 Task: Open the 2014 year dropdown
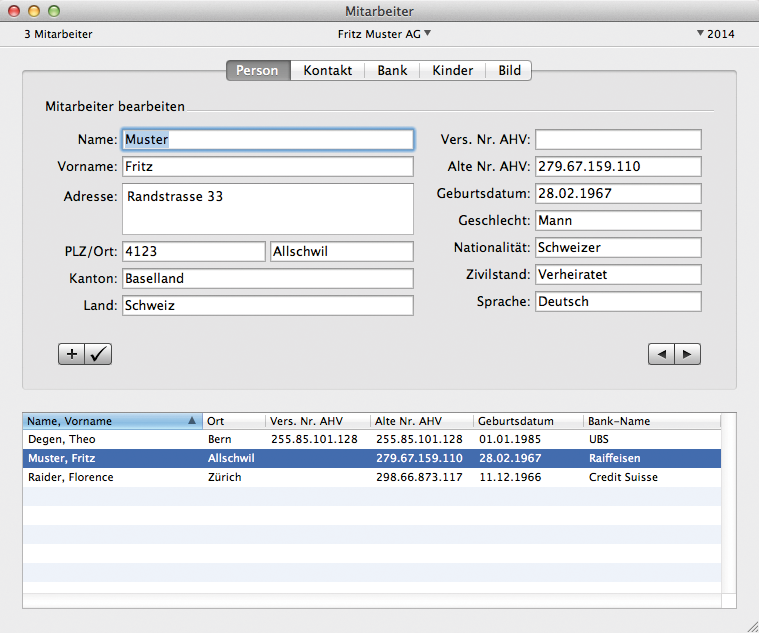click(715, 34)
